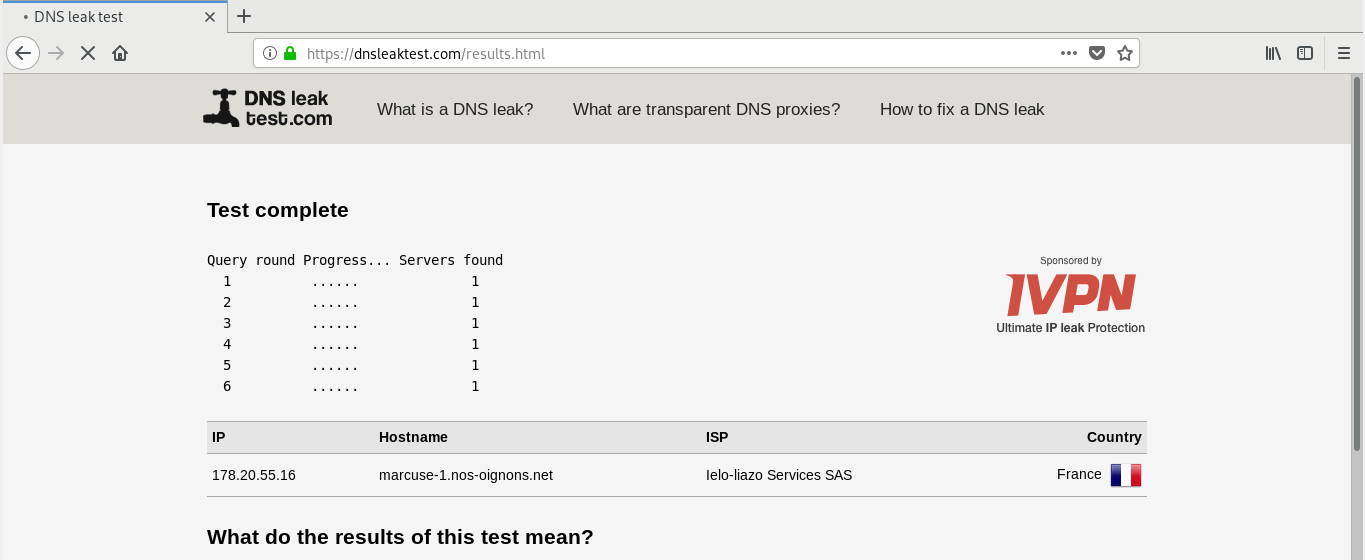1365x560 pixels.
Task: Open a new browser tab
Action: pyautogui.click(x=244, y=16)
